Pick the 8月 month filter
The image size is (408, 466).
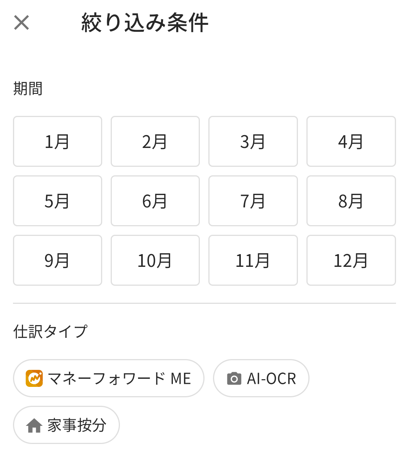pyautogui.click(x=351, y=201)
